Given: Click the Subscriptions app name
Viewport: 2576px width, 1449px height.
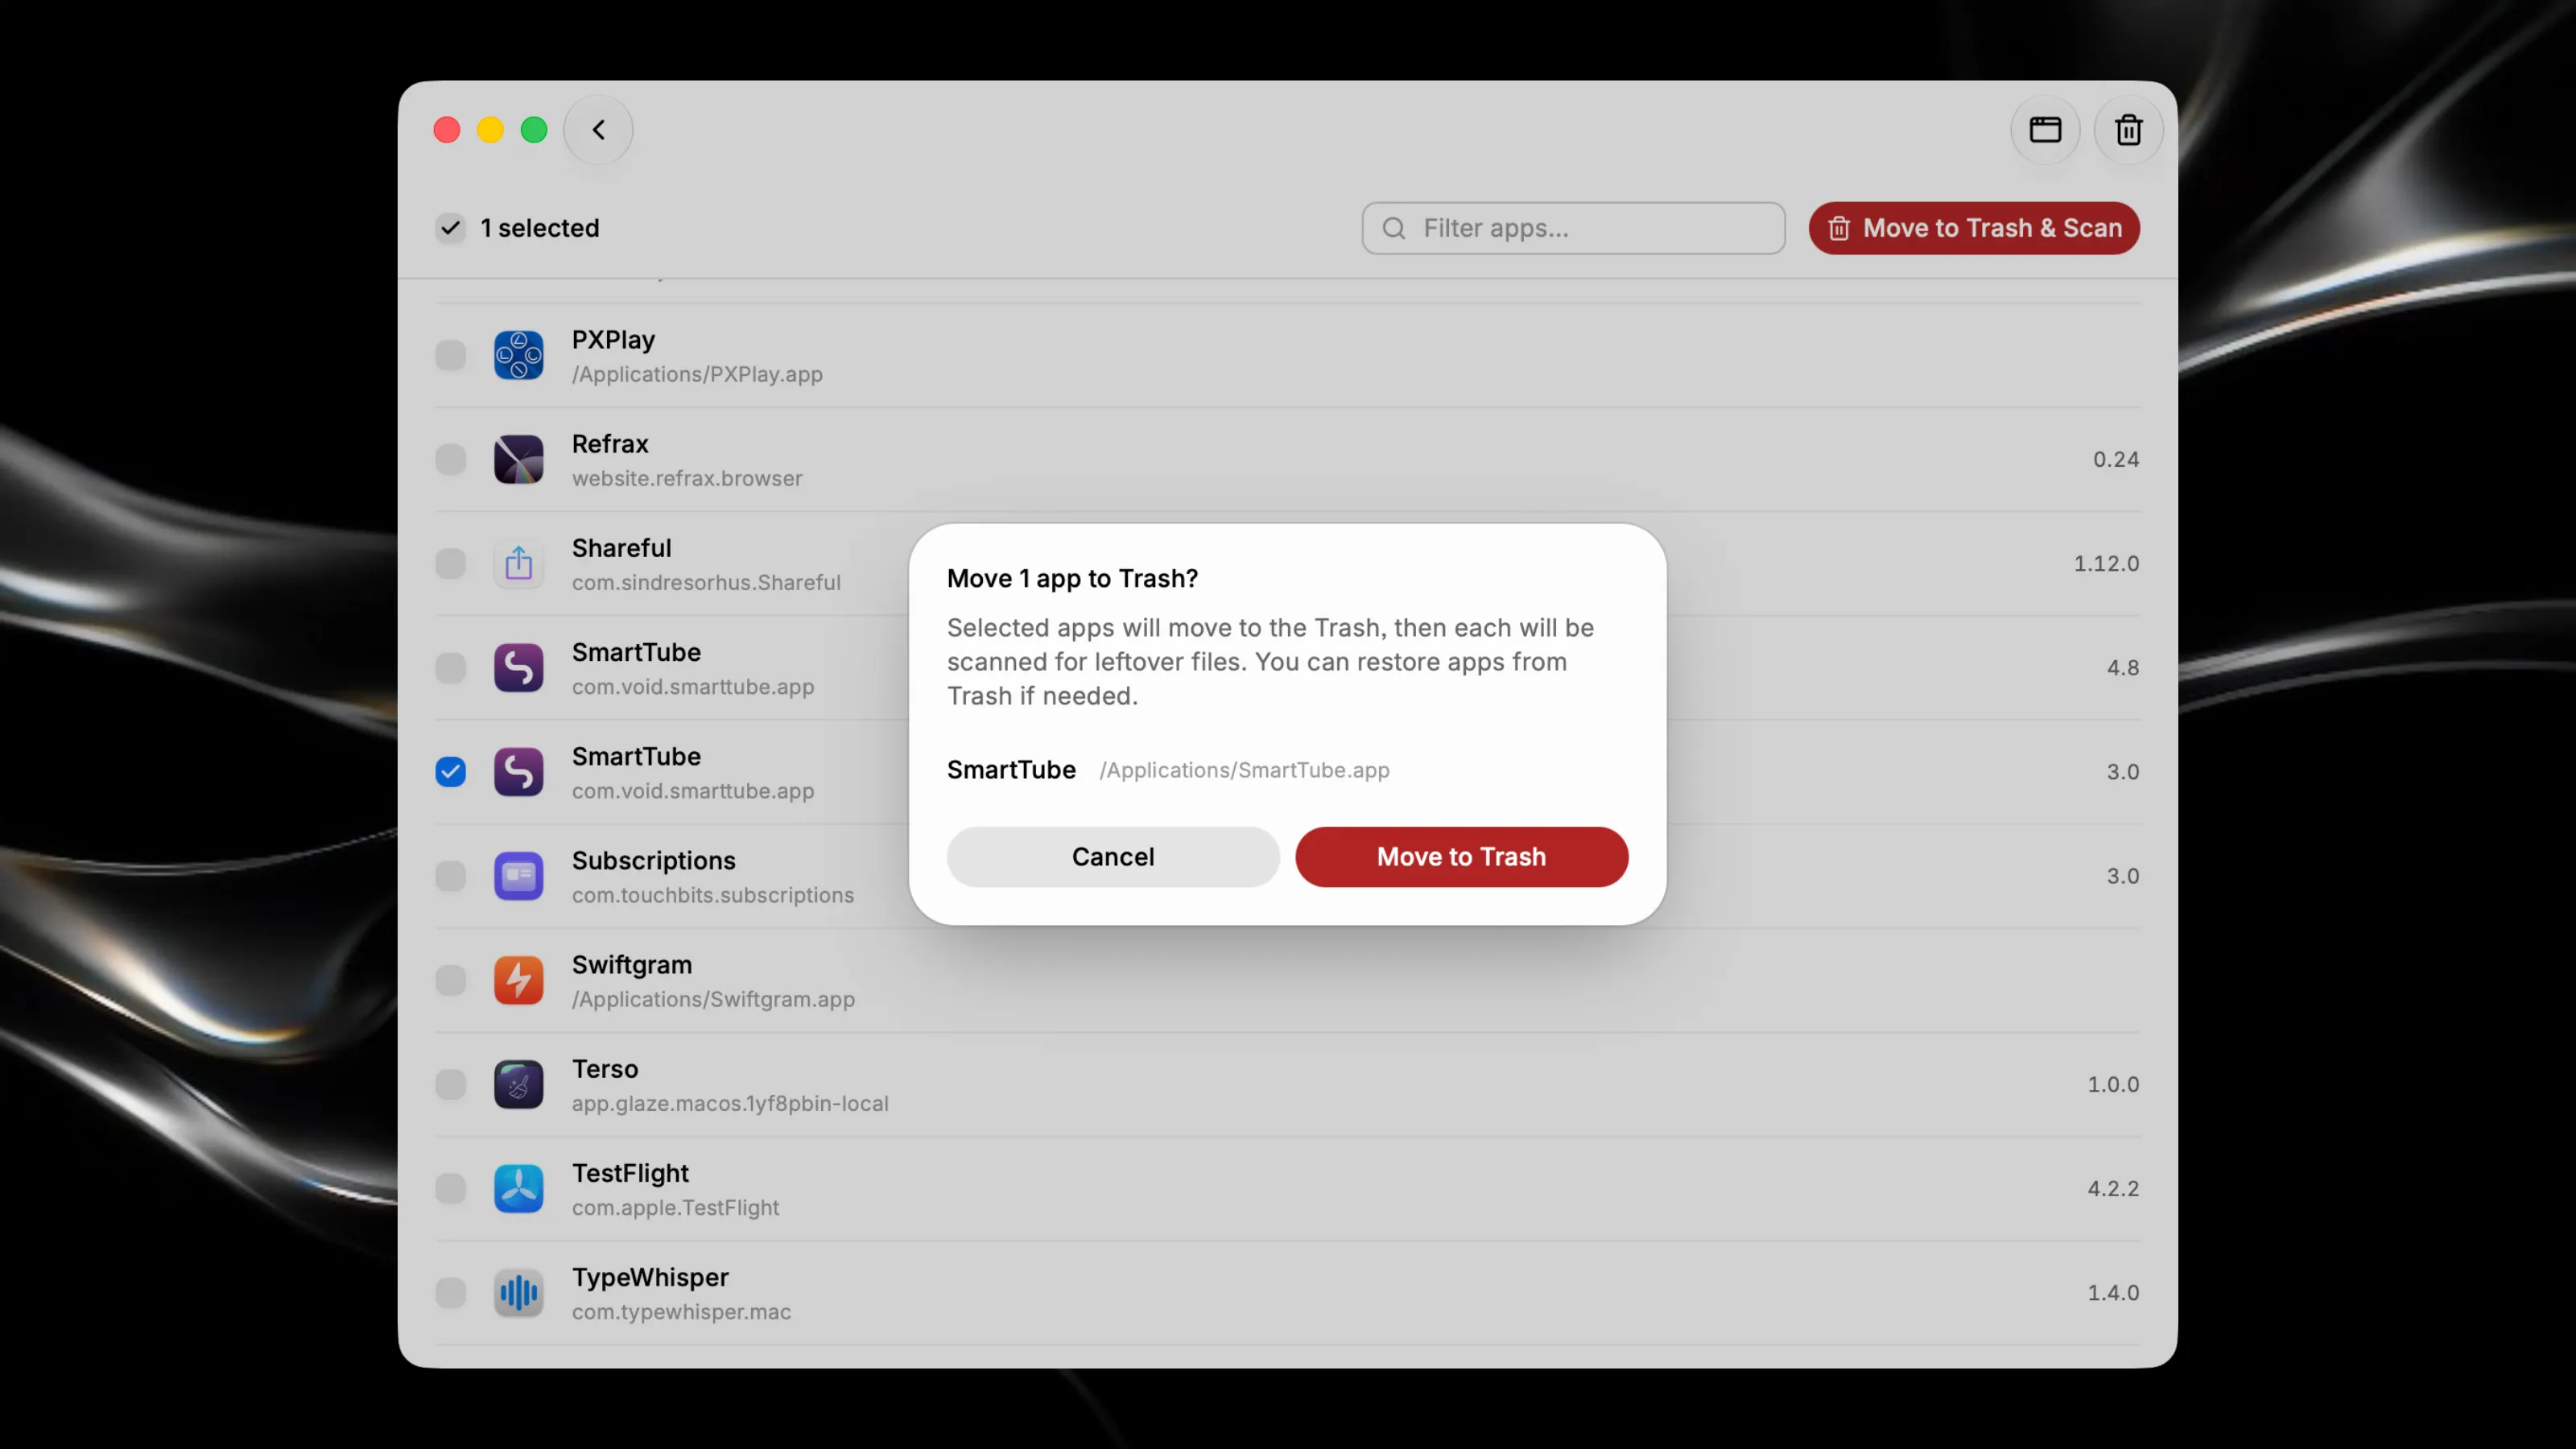Looking at the screenshot, I should coord(653,861).
